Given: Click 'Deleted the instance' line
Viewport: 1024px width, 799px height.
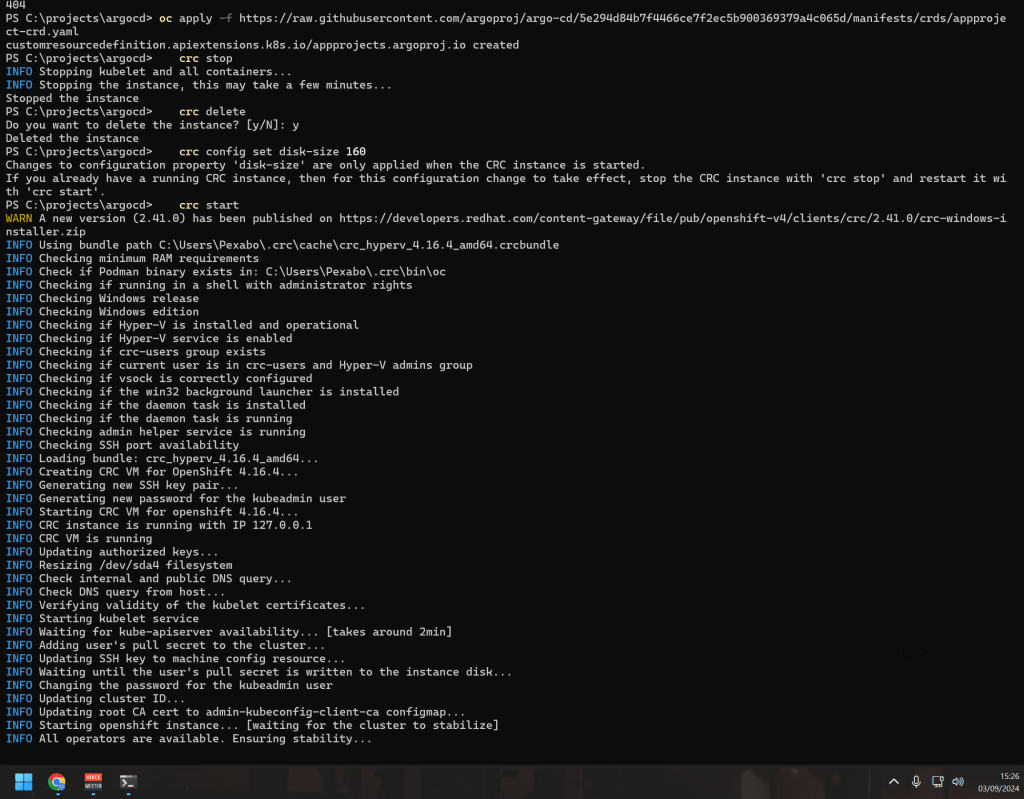Looking at the screenshot, I should click(72, 139).
